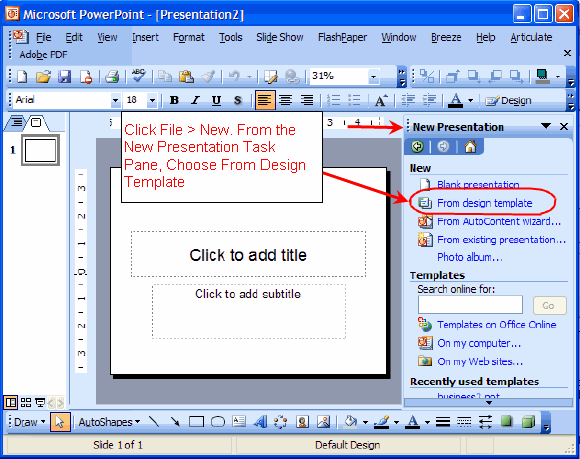Click the Search online for text field

point(470,305)
